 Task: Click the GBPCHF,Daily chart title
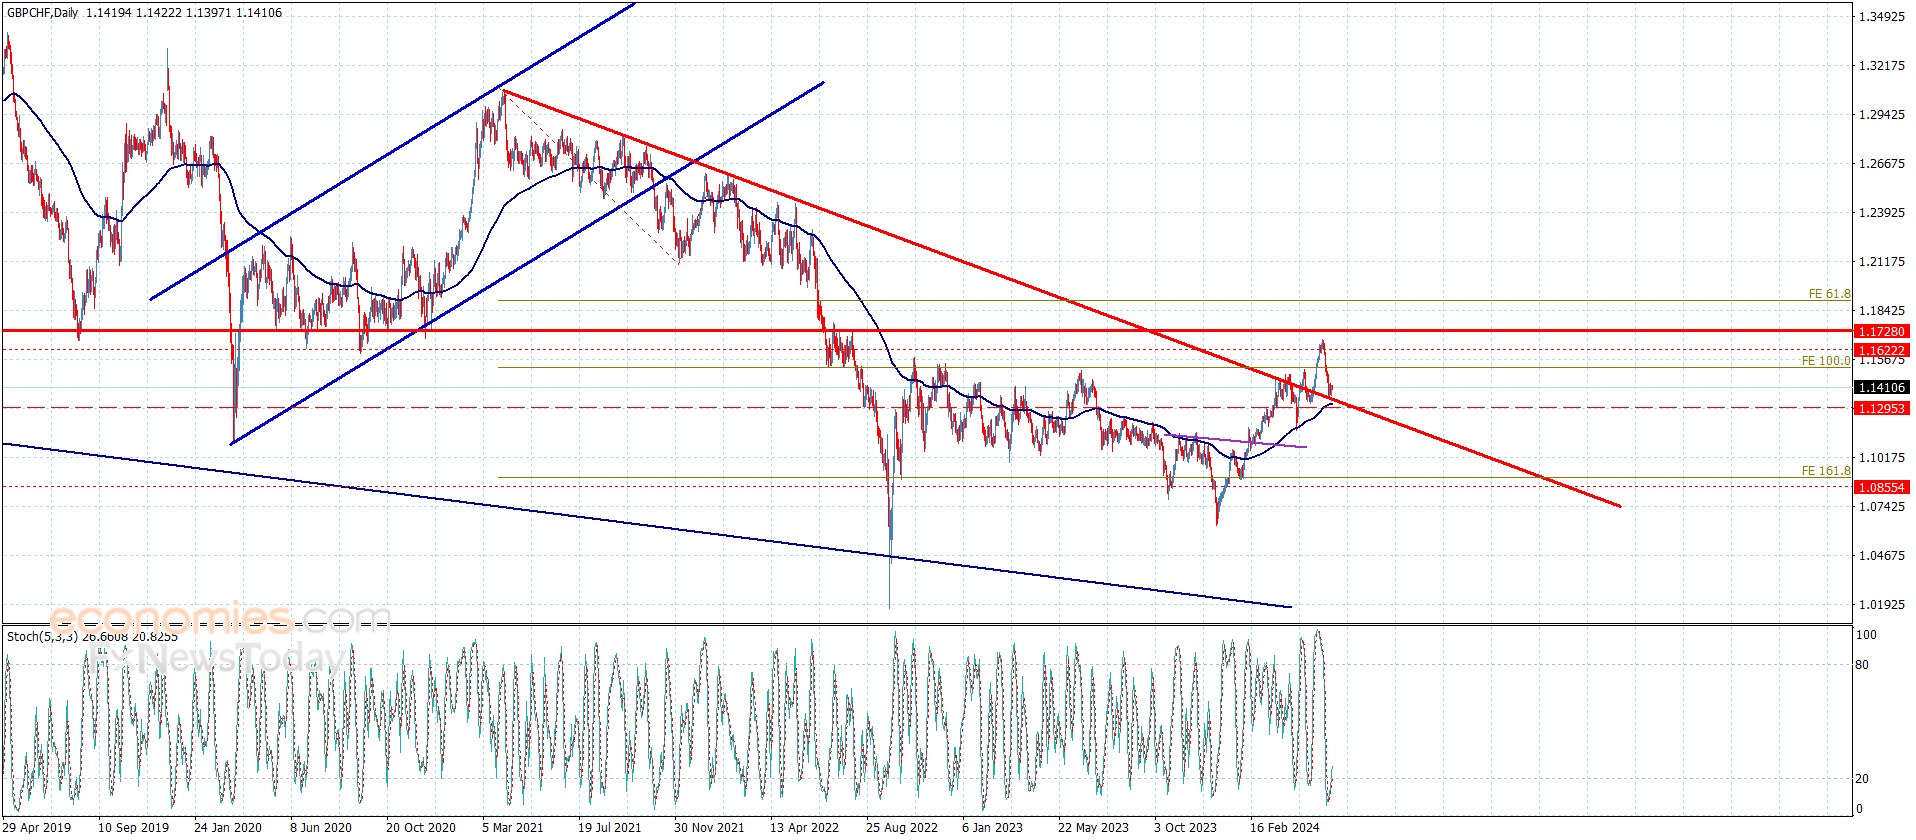42,13
